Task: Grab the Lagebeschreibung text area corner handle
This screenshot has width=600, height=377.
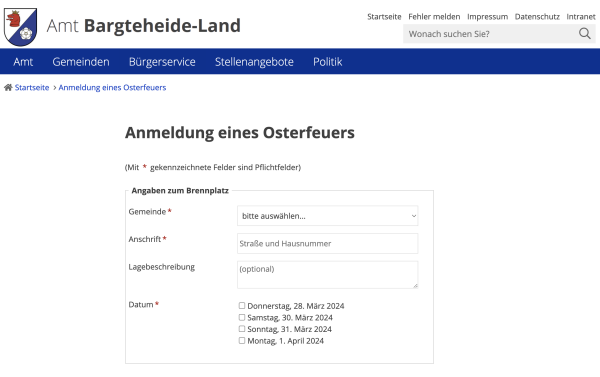Action: [x=415, y=286]
